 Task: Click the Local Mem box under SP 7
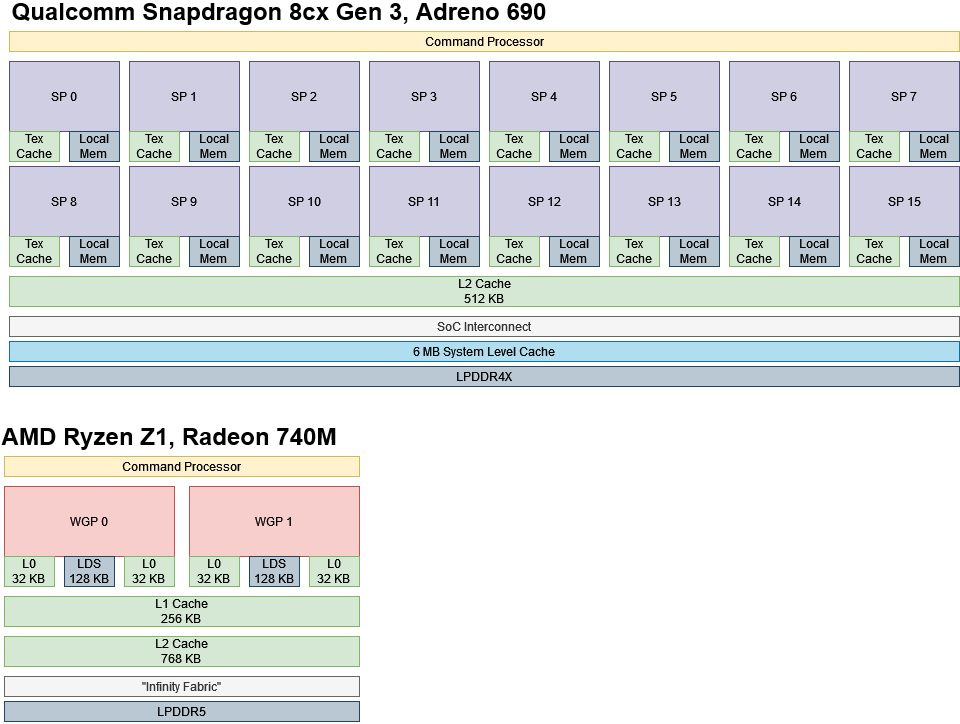tap(934, 146)
